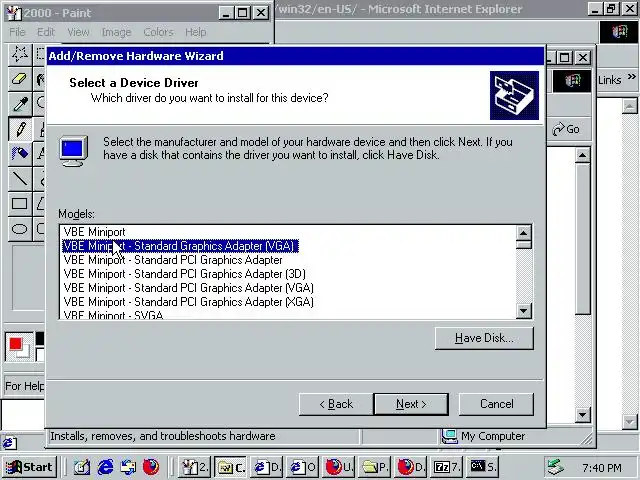Switch to the folder taskbar button labeled P
The height and width of the screenshot is (480, 640).
375,467
